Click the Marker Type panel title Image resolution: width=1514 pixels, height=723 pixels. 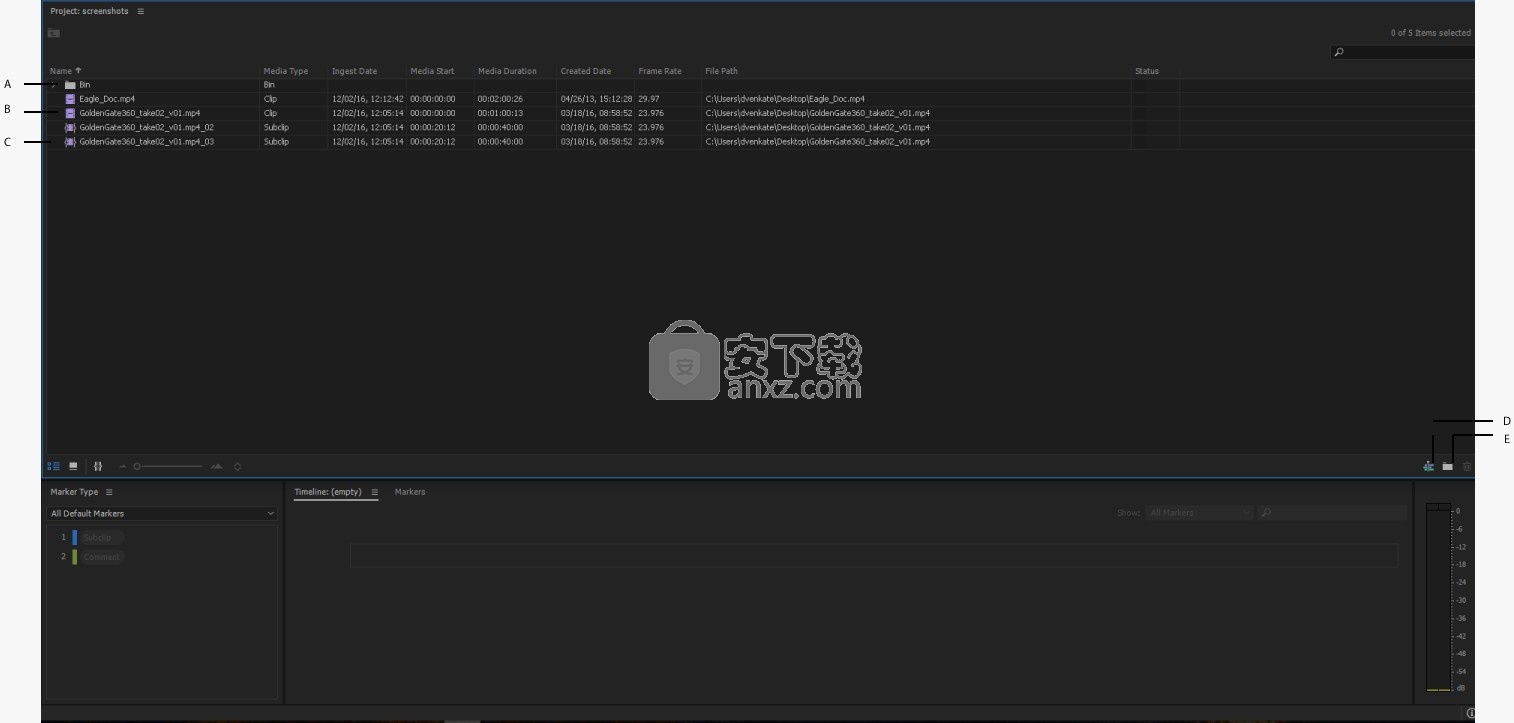[x=75, y=492]
